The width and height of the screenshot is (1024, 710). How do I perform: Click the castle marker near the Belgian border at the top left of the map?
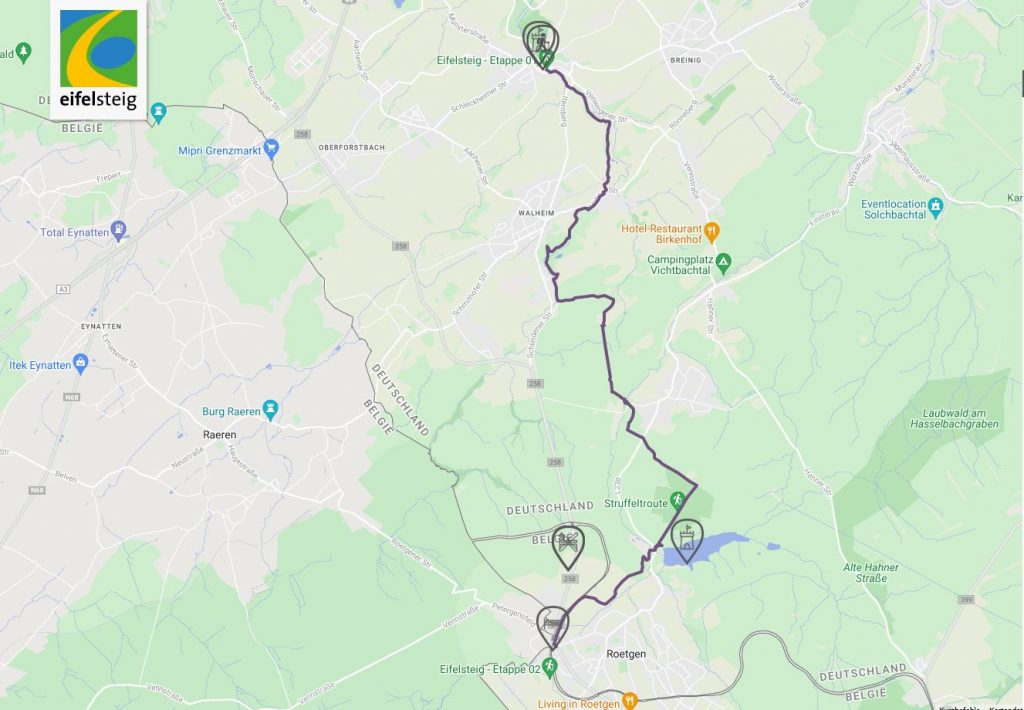[x=158, y=113]
